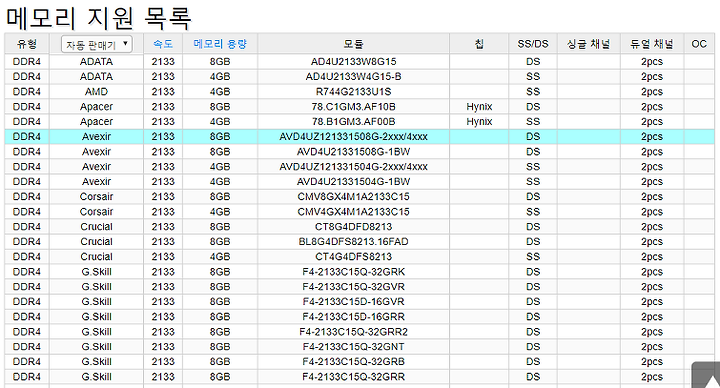Click 2133 speed in F4-2133C15Q-32GRK row
Image resolution: width=720 pixels, height=388 pixels.
pyautogui.click(x=163, y=272)
